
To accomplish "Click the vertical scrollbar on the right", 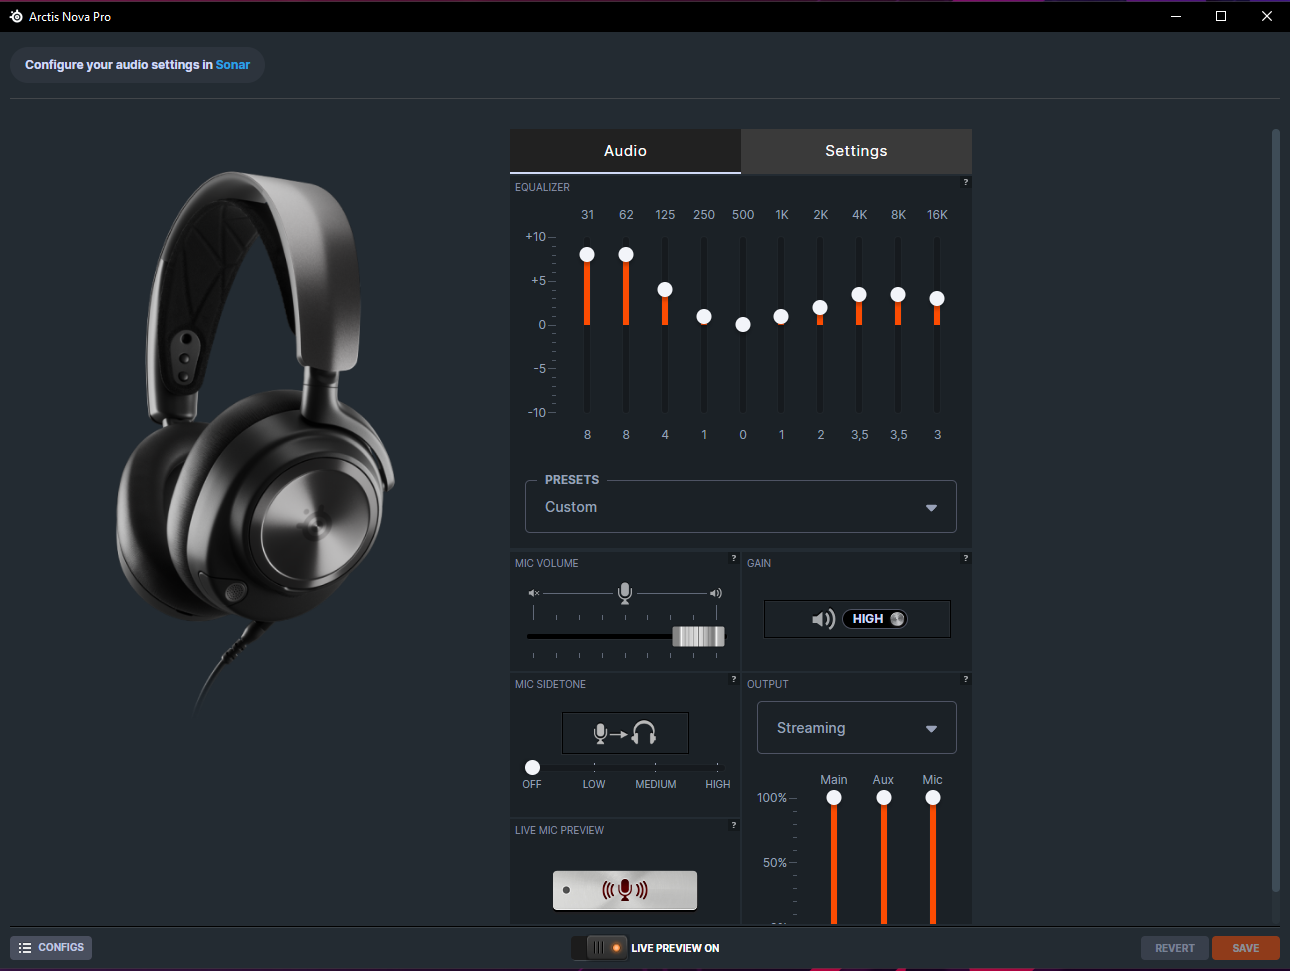I will 1275,510.
